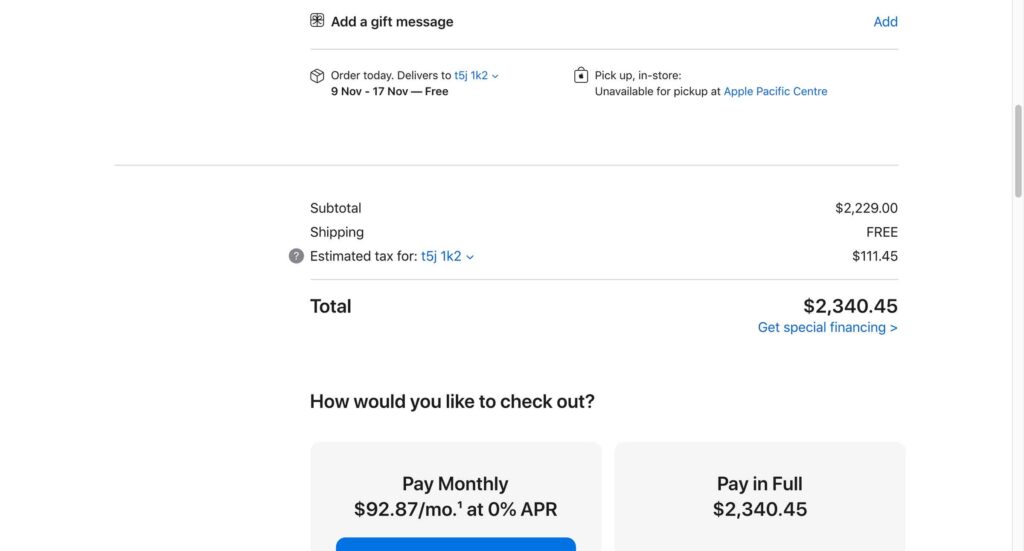Click the gift box icon
This screenshot has width=1024, height=551.
click(x=317, y=21)
